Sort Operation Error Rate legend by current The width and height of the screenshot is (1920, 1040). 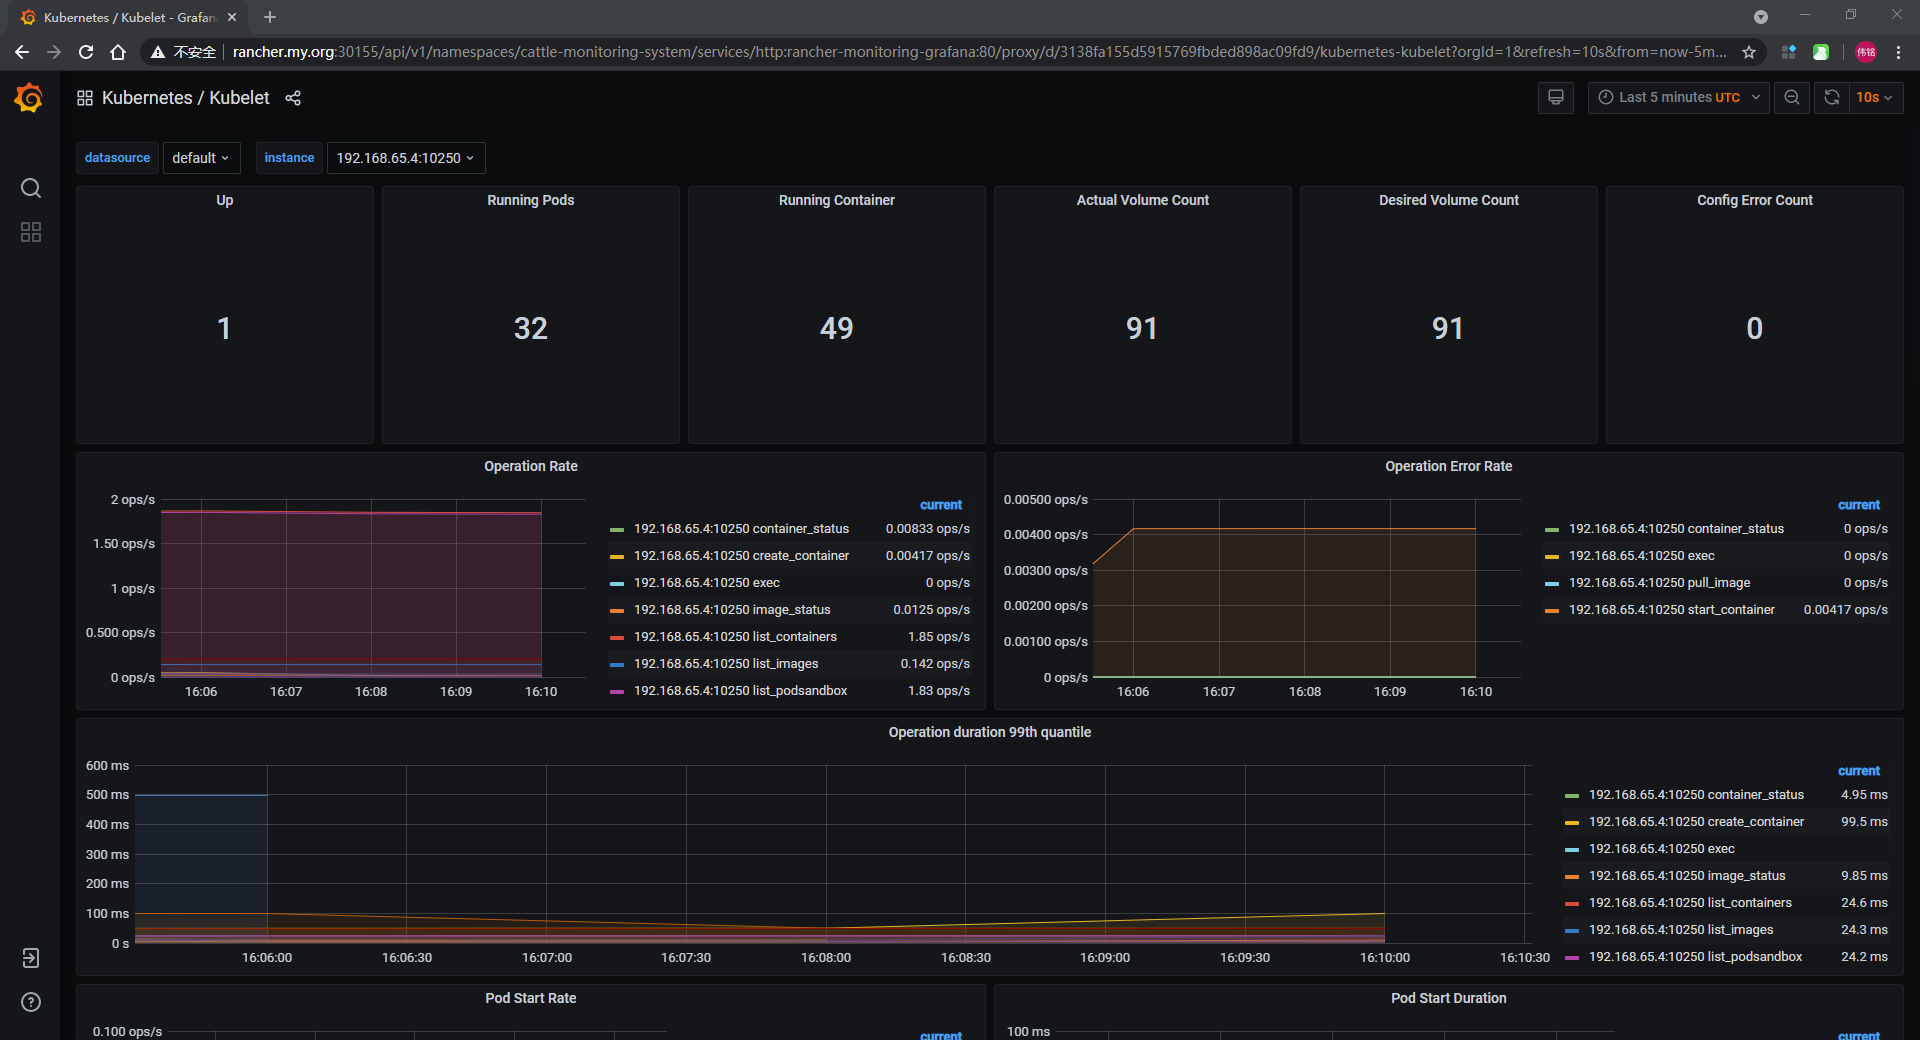click(1859, 505)
